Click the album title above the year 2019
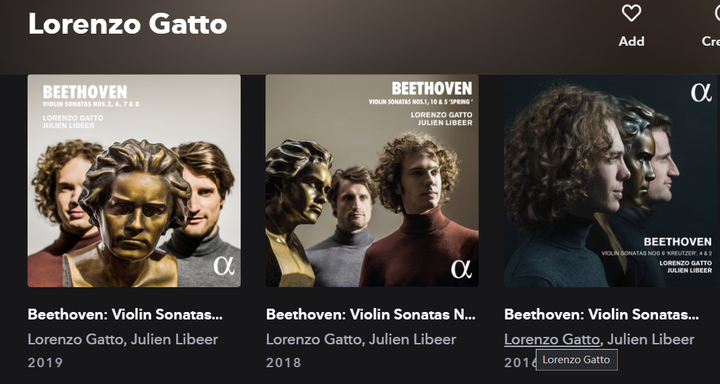Viewport: 720px width, 384px height. pyautogui.click(x=125, y=315)
